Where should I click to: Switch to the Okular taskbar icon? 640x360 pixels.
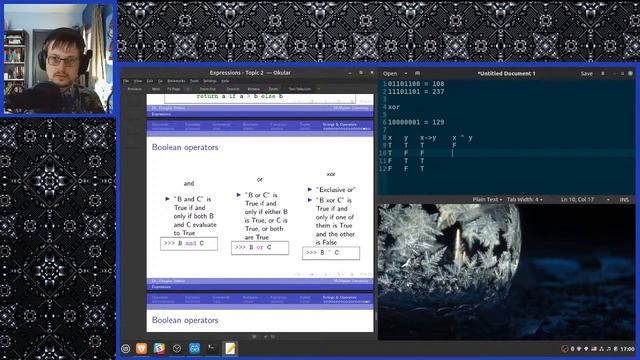[x=195, y=348]
